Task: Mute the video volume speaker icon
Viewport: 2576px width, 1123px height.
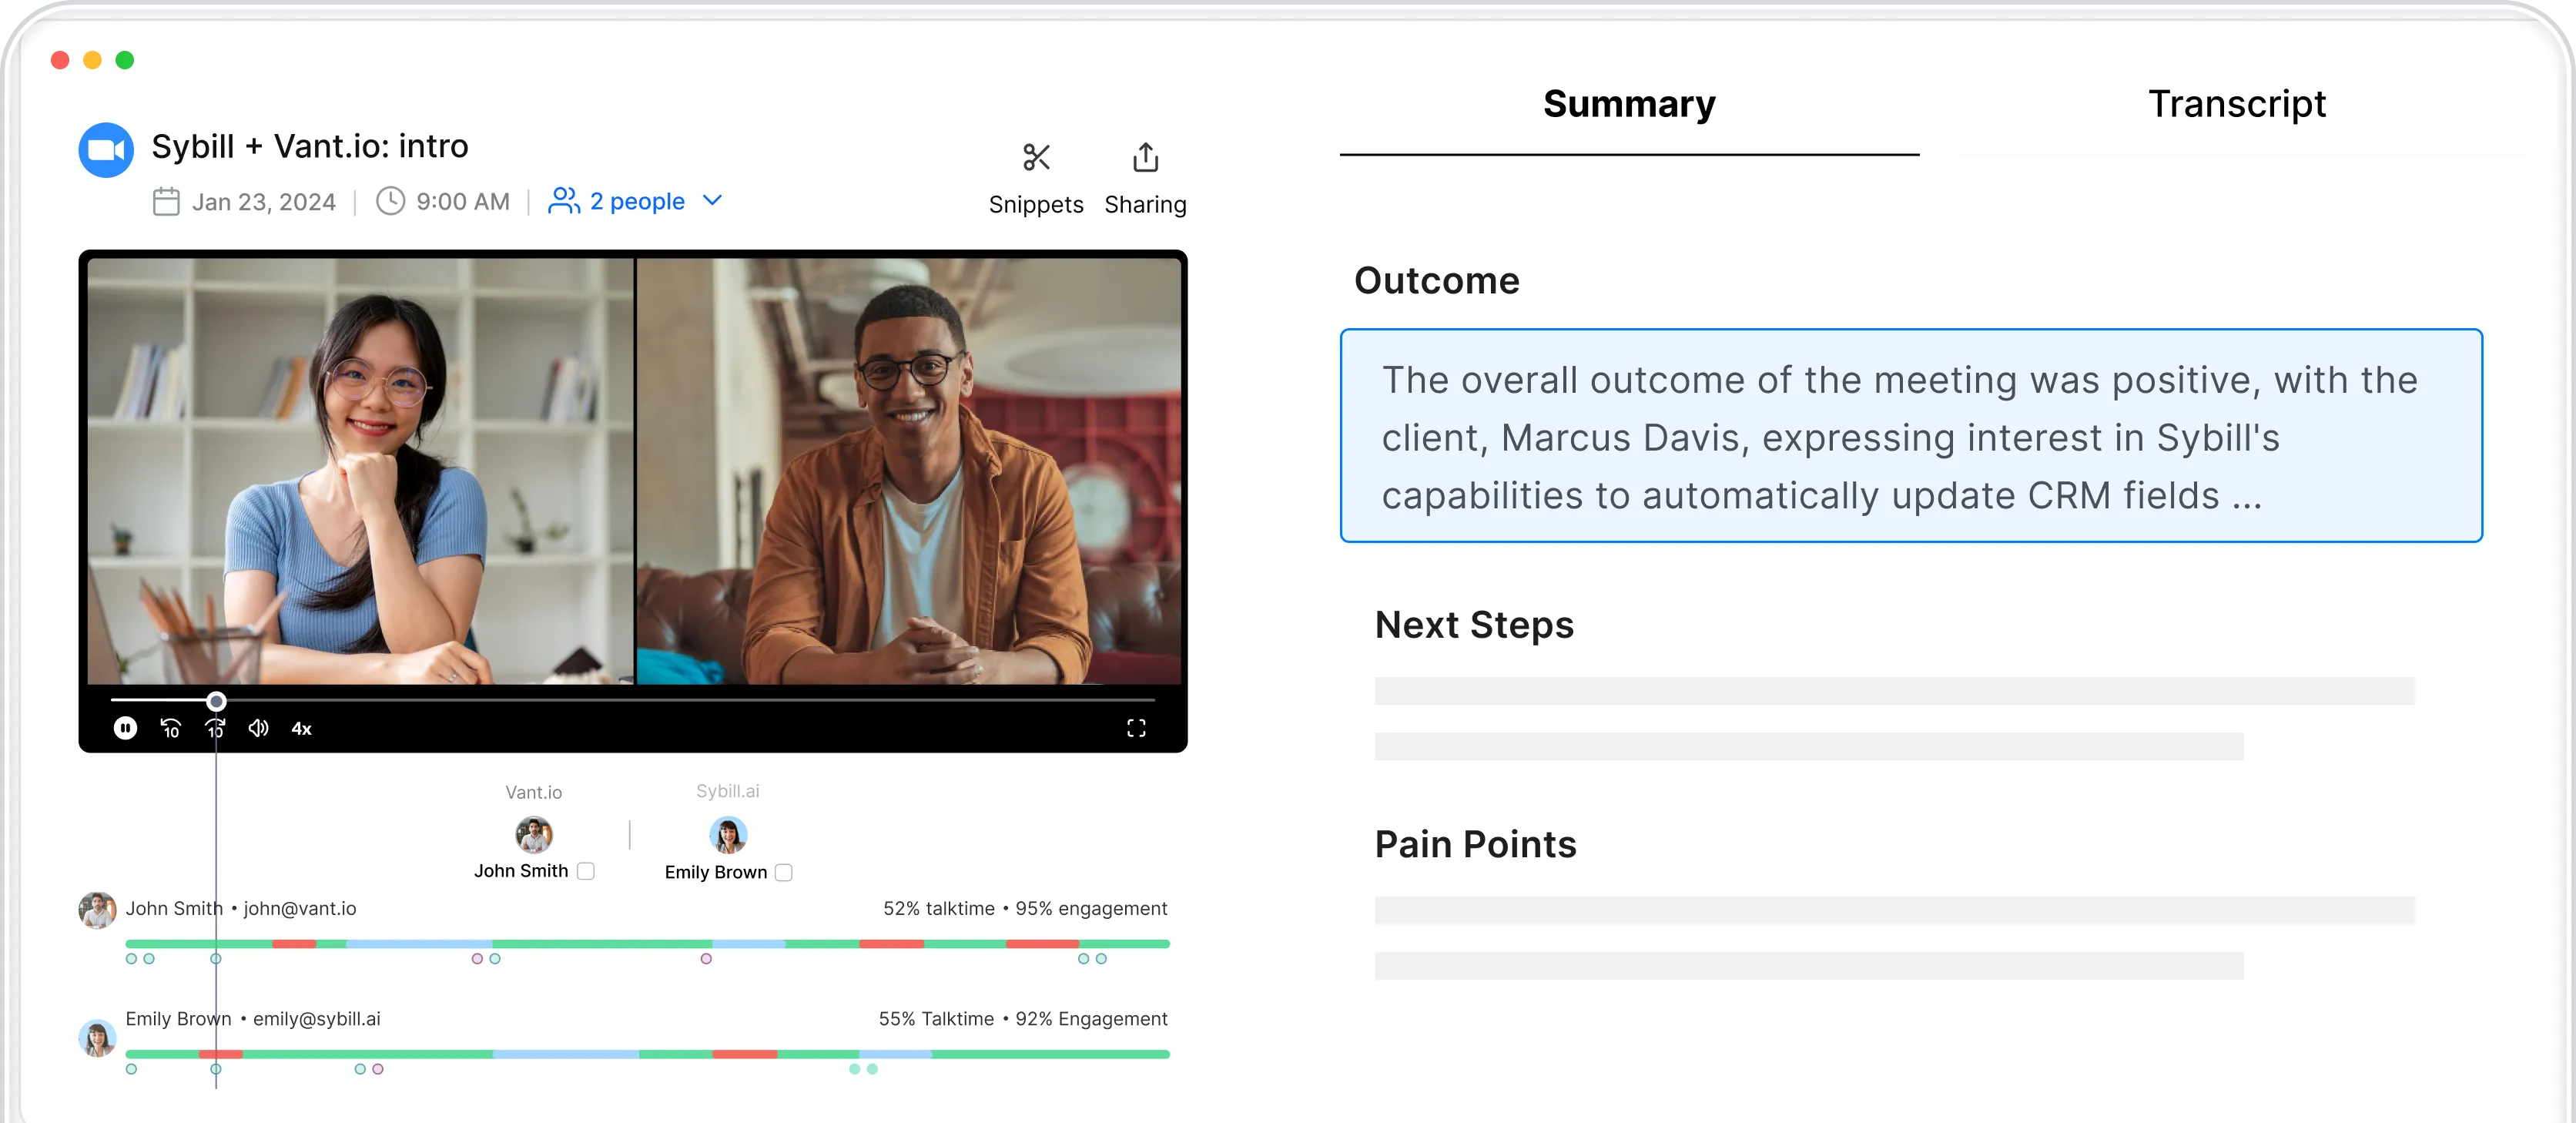Action: click(258, 728)
